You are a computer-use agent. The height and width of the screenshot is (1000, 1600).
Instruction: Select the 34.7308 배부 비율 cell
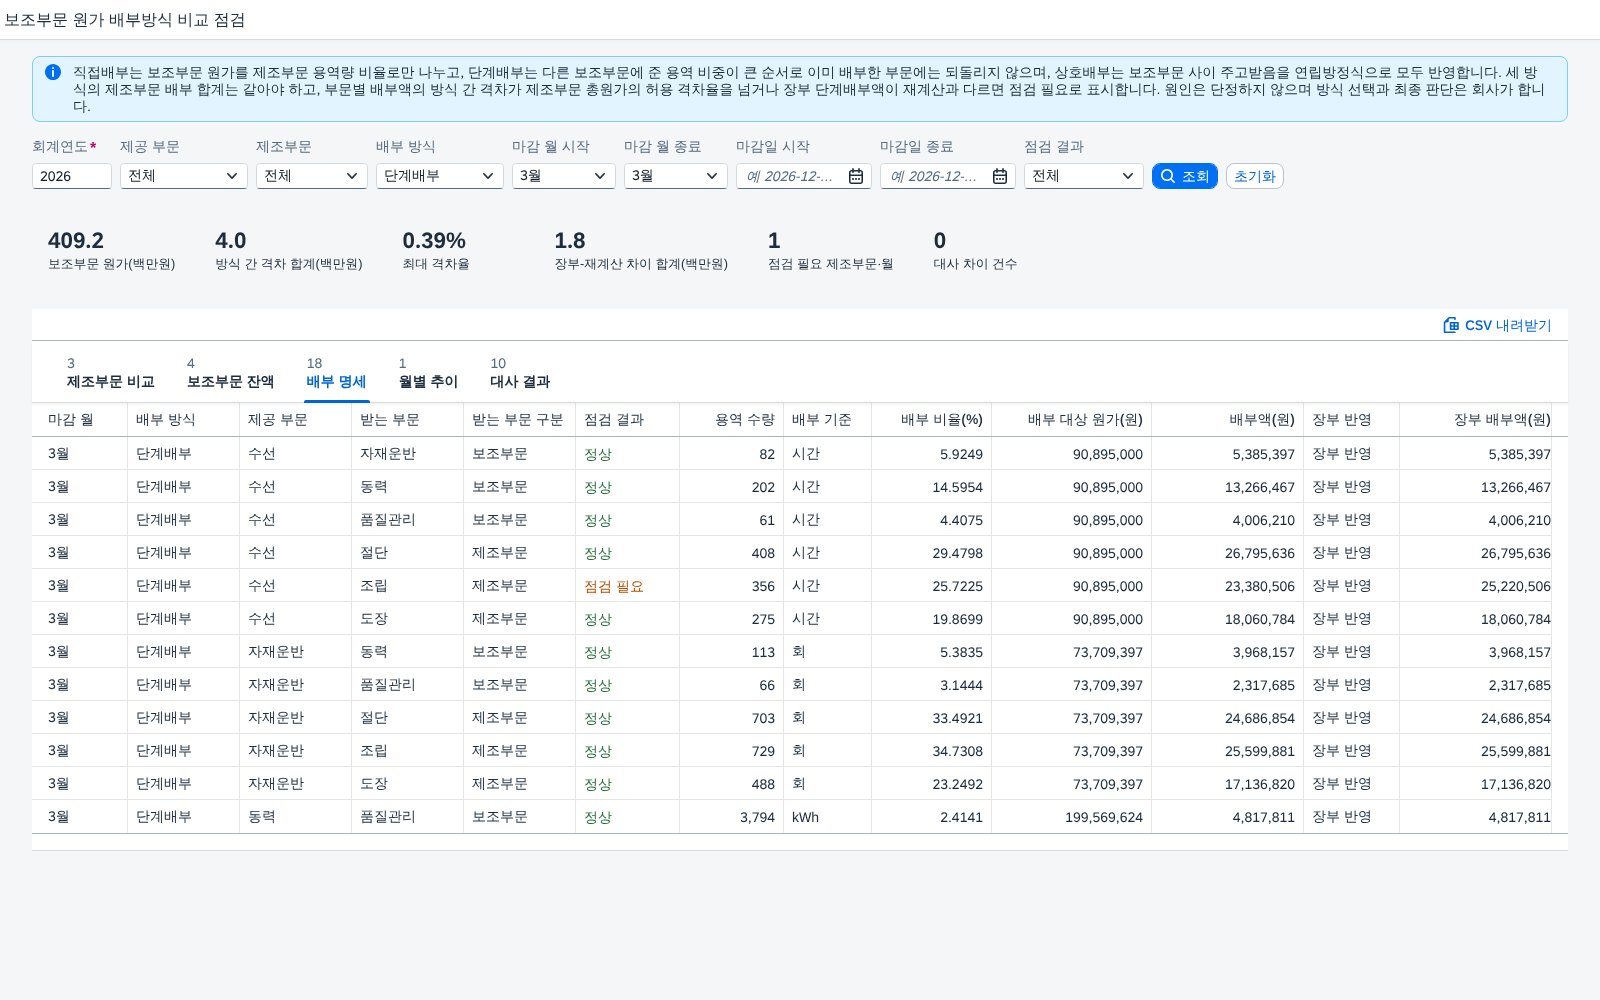pyautogui.click(x=932, y=751)
